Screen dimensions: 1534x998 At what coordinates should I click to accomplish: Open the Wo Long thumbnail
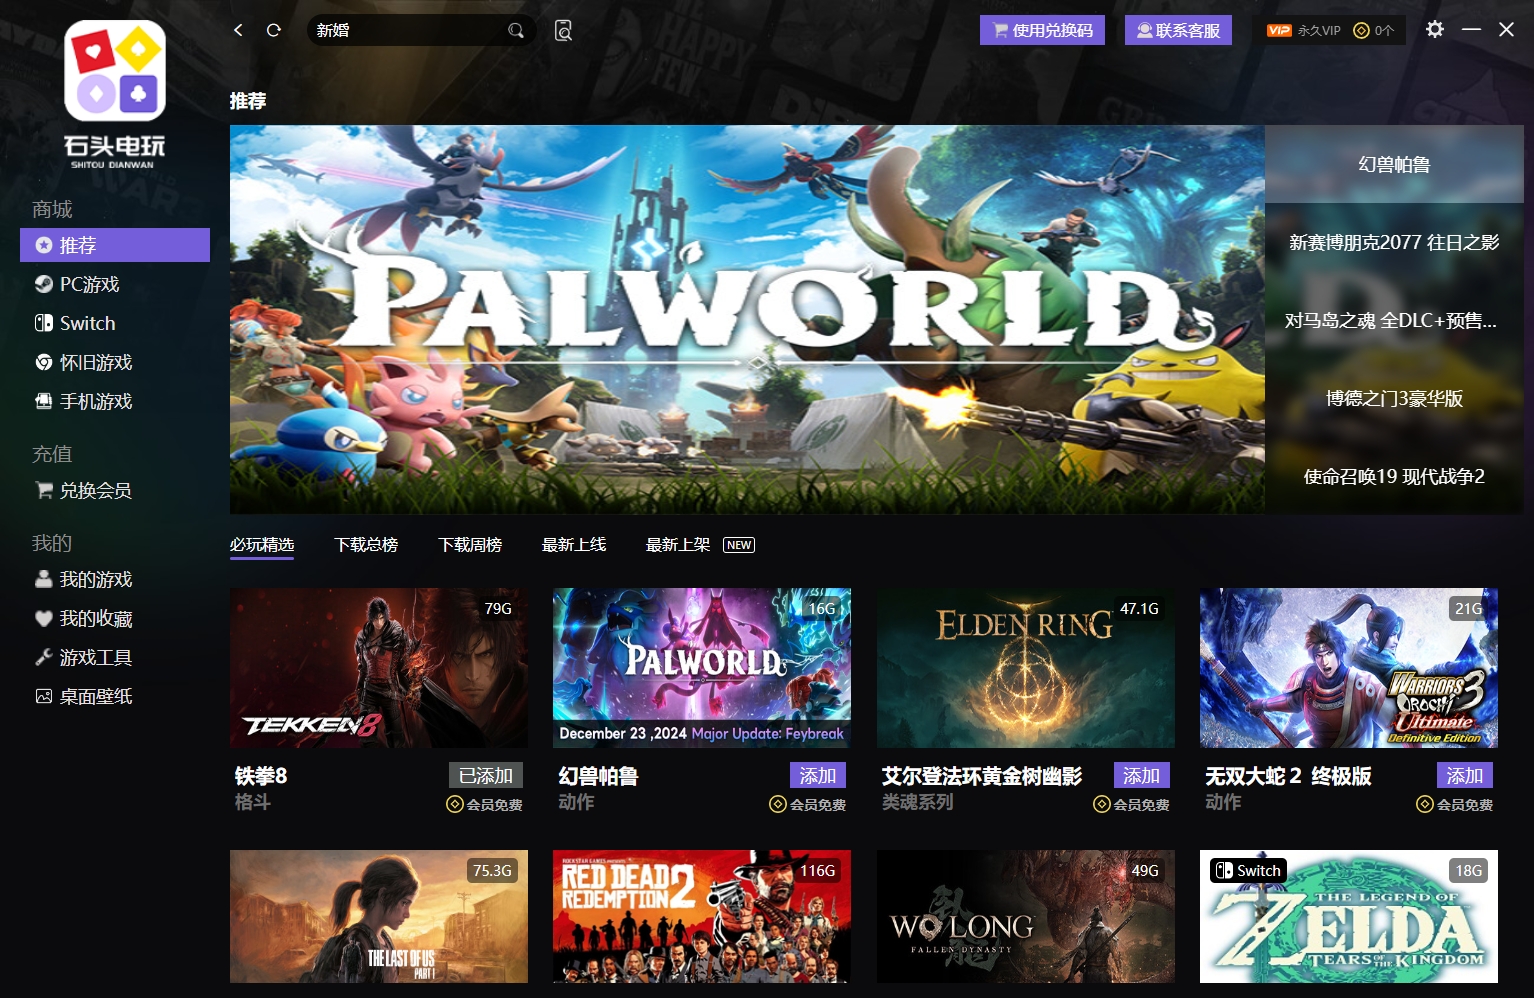point(1026,916)
